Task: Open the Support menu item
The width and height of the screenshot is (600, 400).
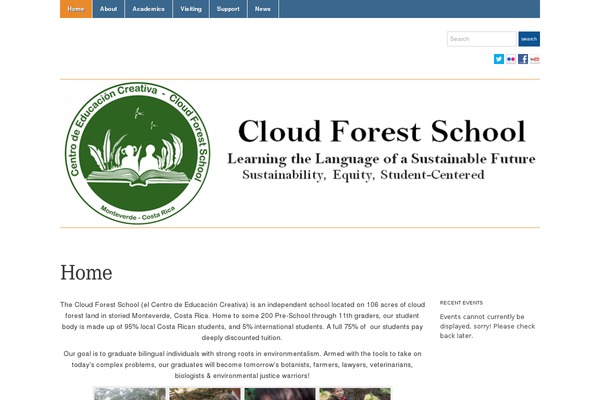Action: pyautogui.click(x=228, y=9)
